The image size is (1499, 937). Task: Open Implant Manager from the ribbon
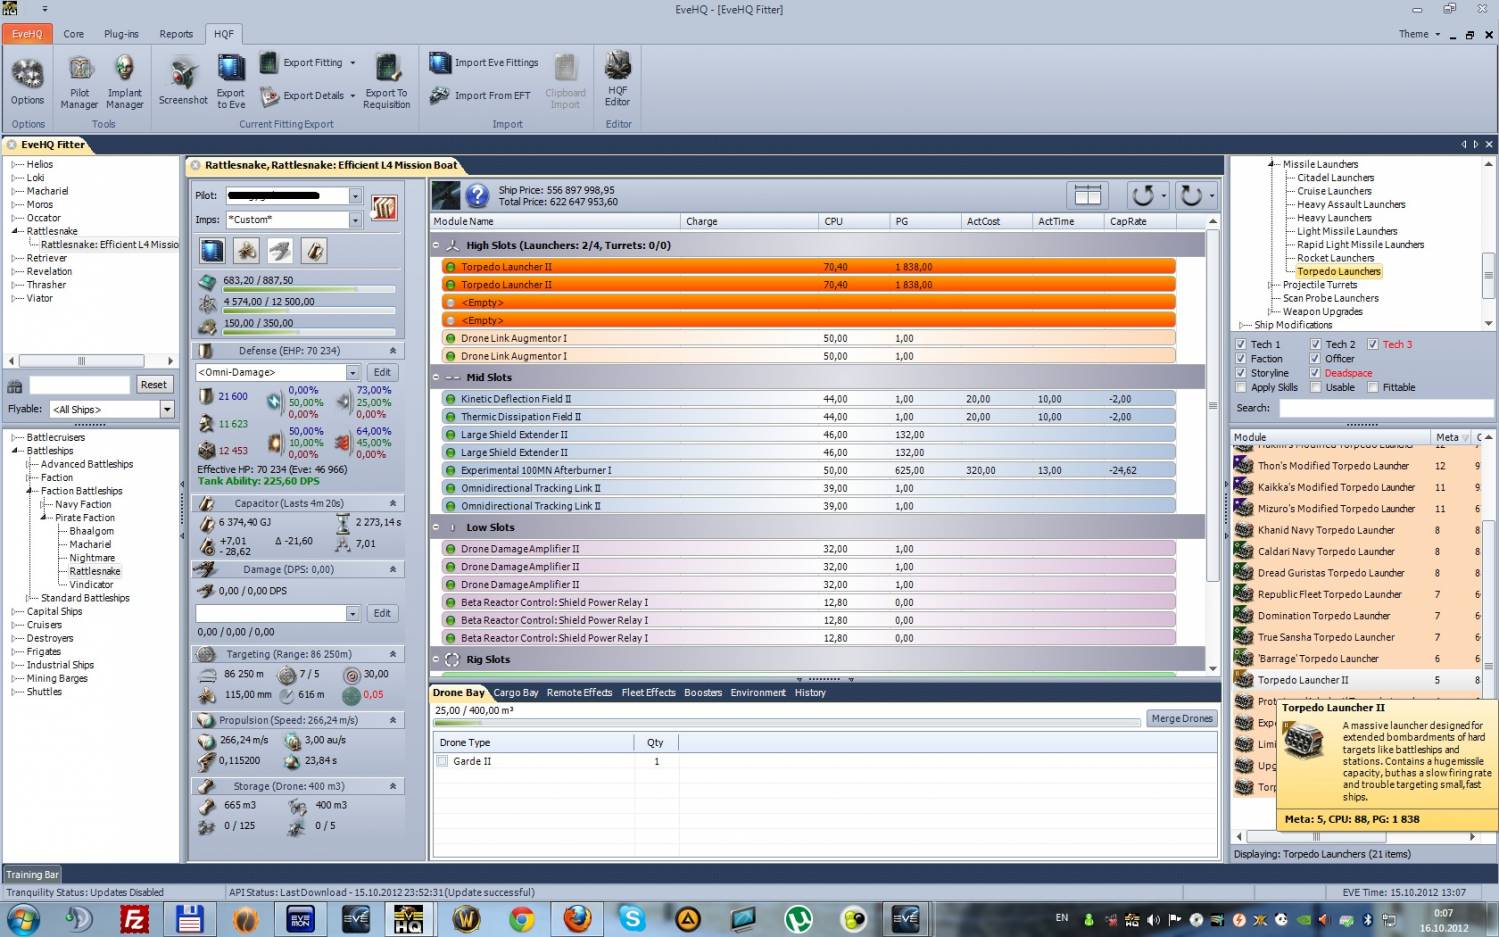coord(125,82)
